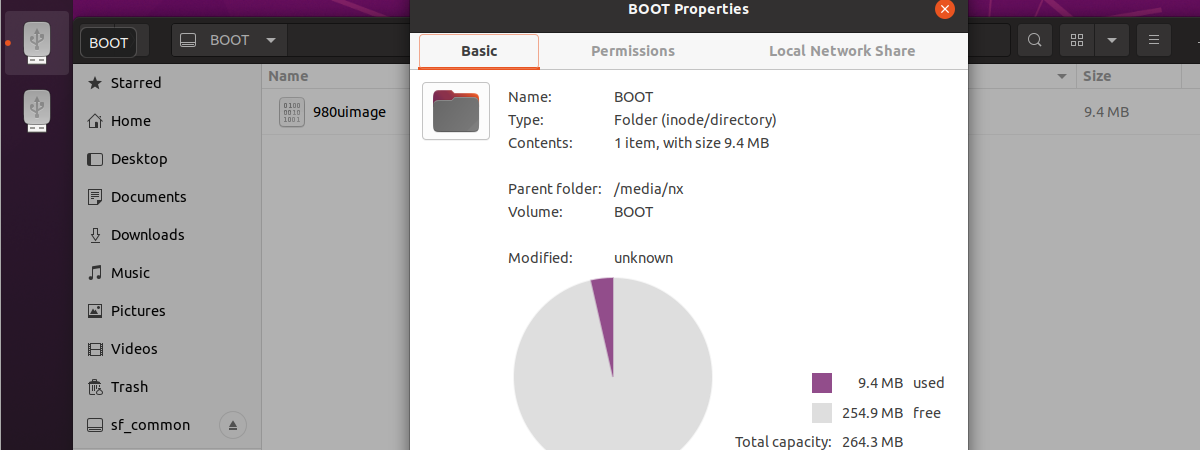Click the disk usage pie chart
The image size is (1200, 450).
tap(612, 365)
